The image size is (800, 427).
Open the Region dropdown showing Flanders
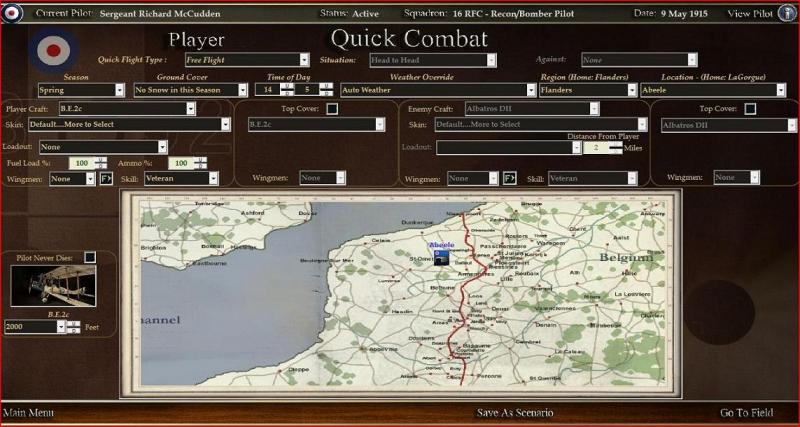[588, 90]
